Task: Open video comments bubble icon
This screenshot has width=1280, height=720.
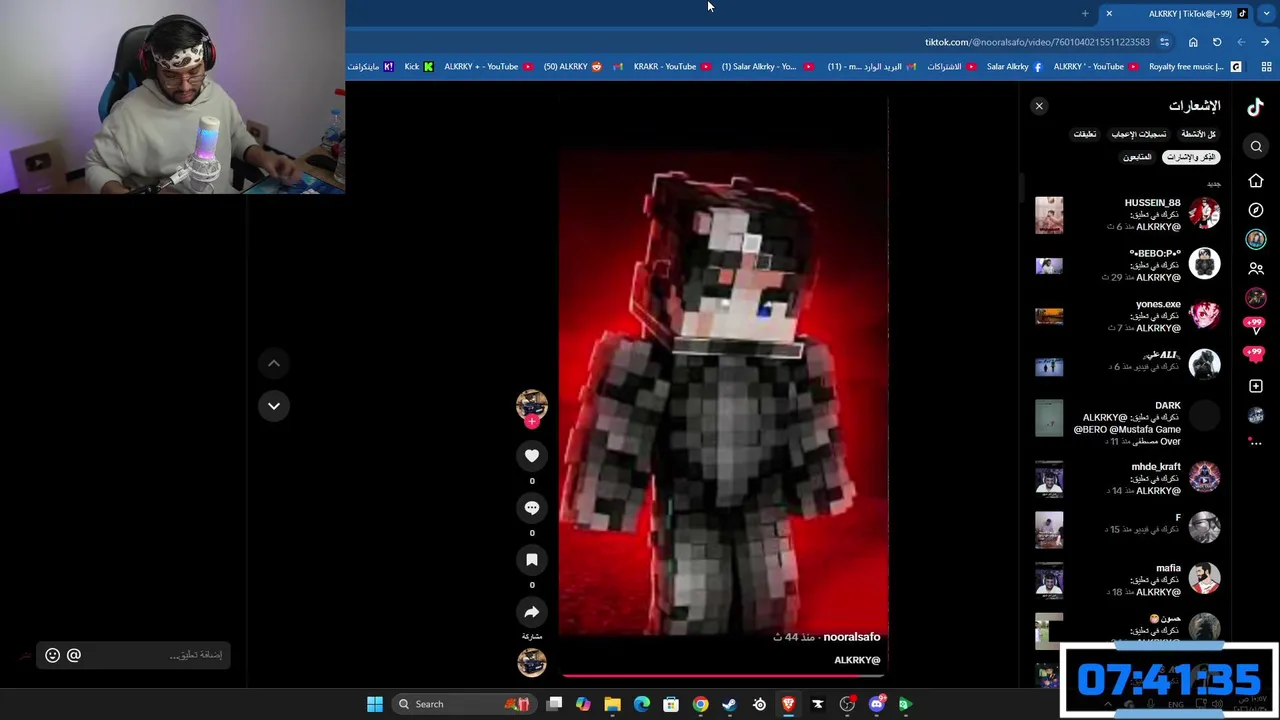Action: pyautogui.click(x=532, y=508)
